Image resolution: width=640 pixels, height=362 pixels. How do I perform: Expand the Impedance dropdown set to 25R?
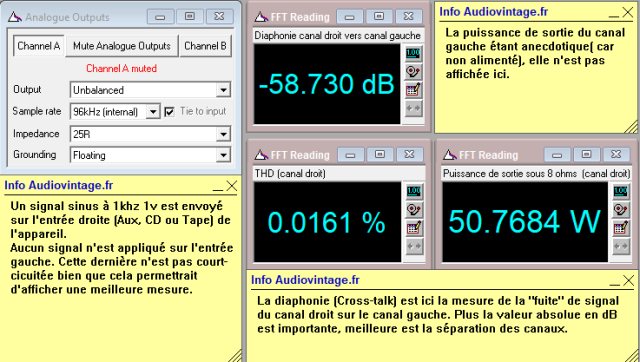pos(223,134)
